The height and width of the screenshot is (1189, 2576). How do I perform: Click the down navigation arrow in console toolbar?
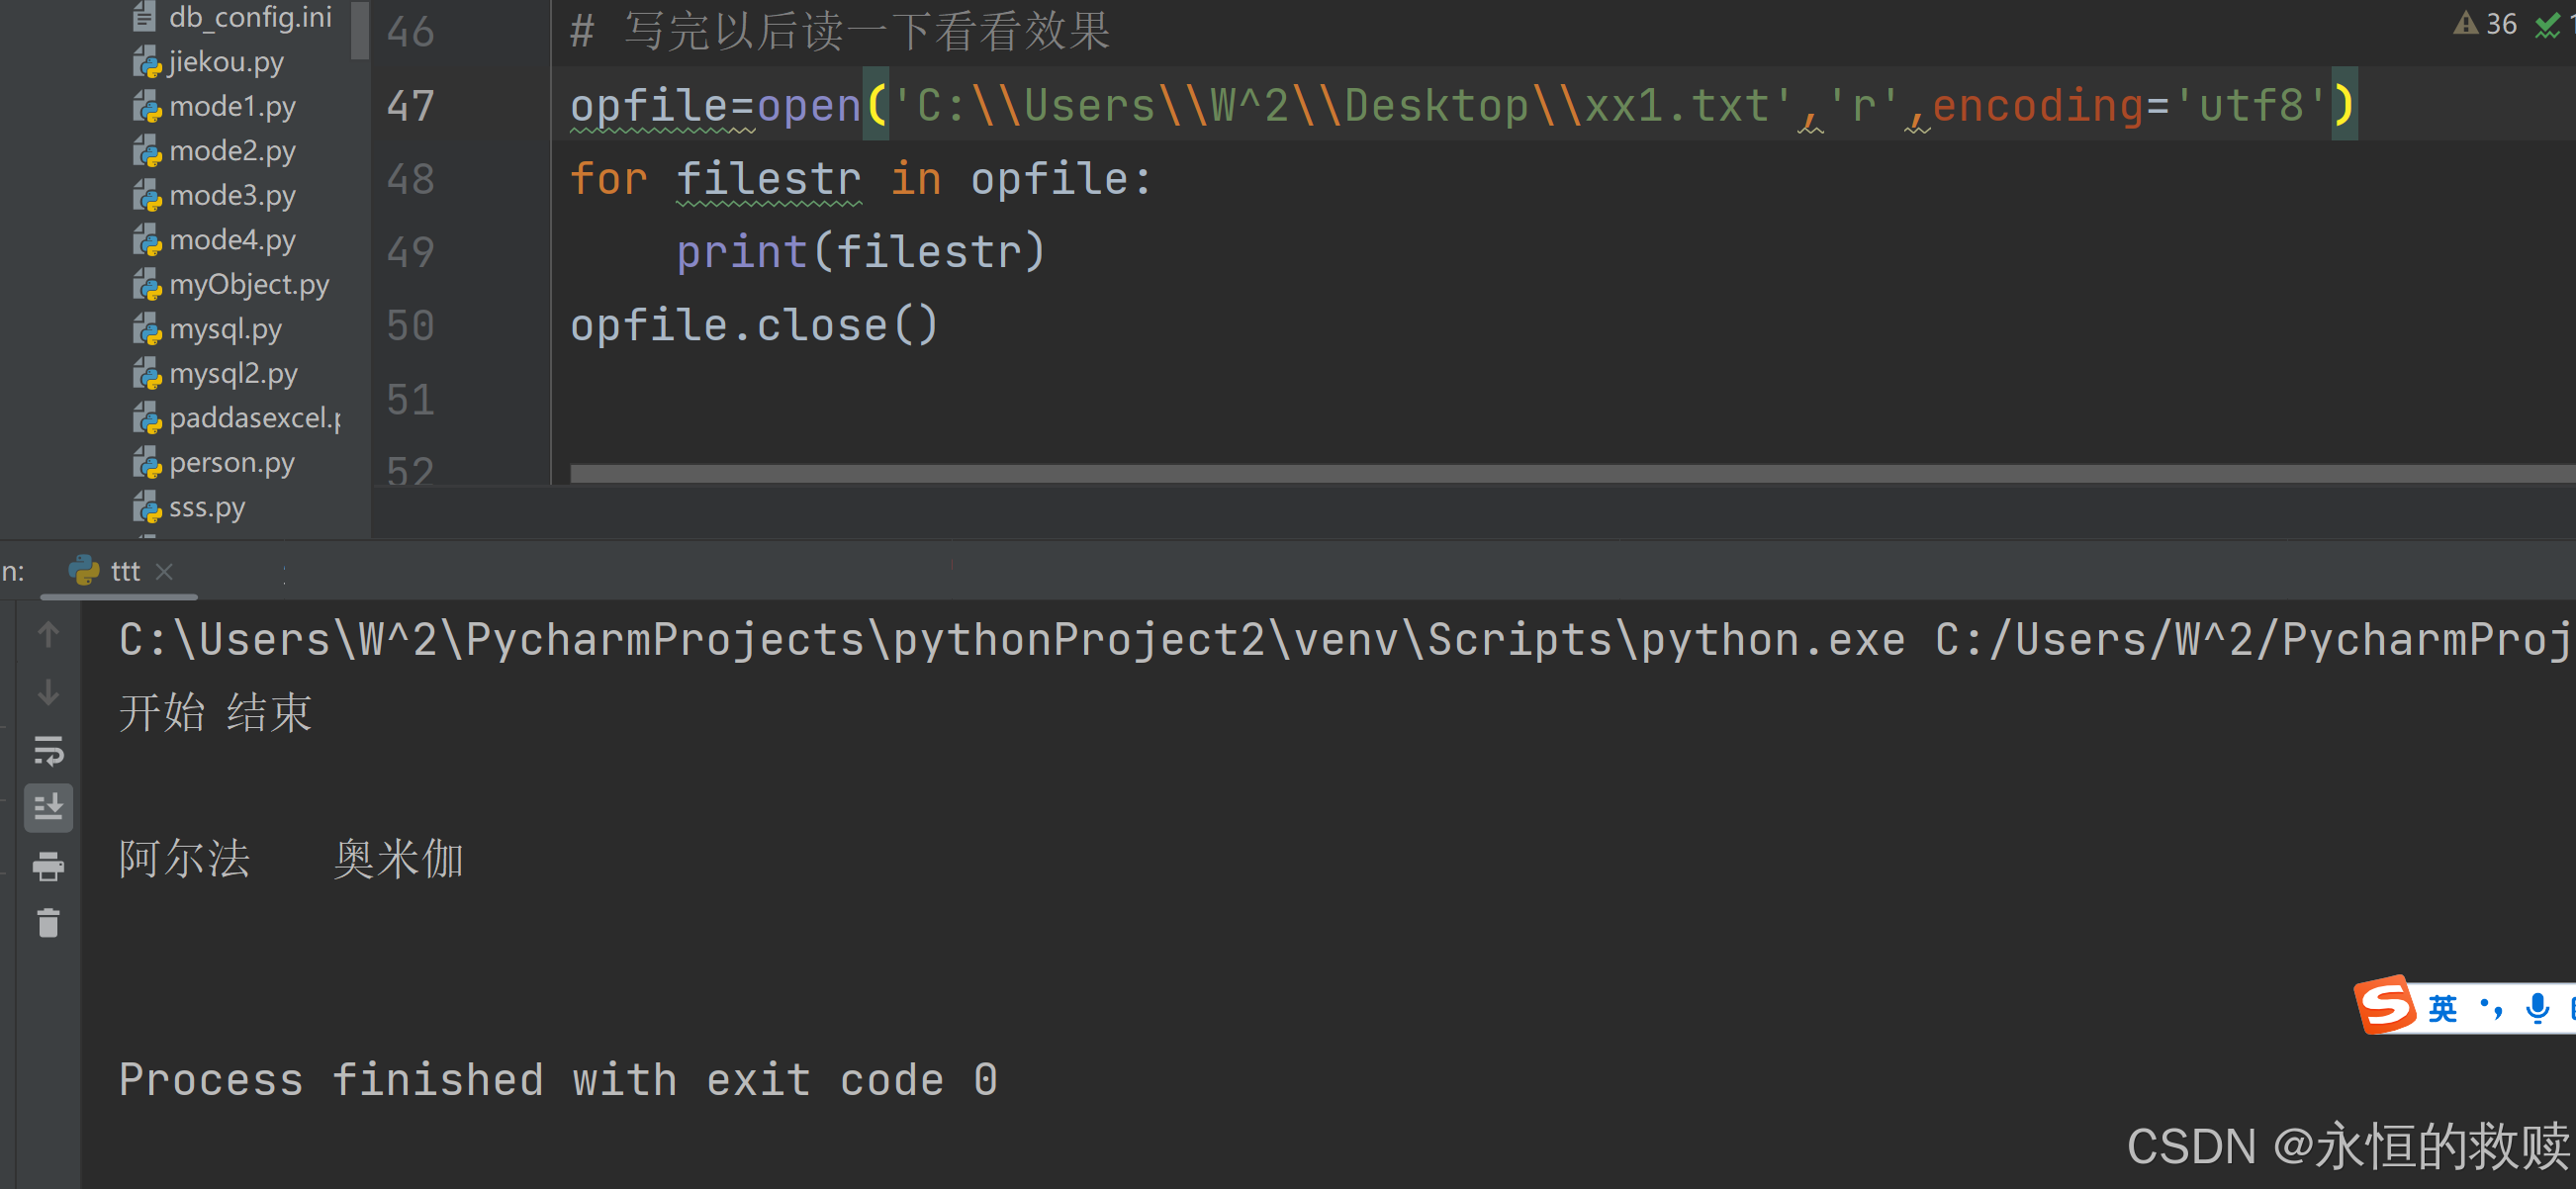48,693
